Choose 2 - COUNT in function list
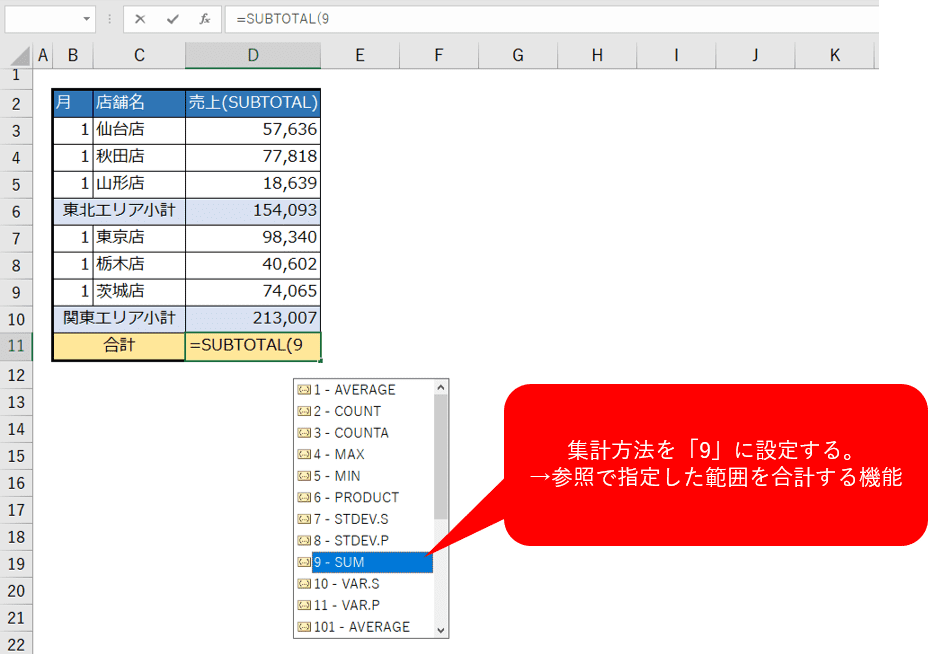Screen dimensions: 944x661 point(365,411)
